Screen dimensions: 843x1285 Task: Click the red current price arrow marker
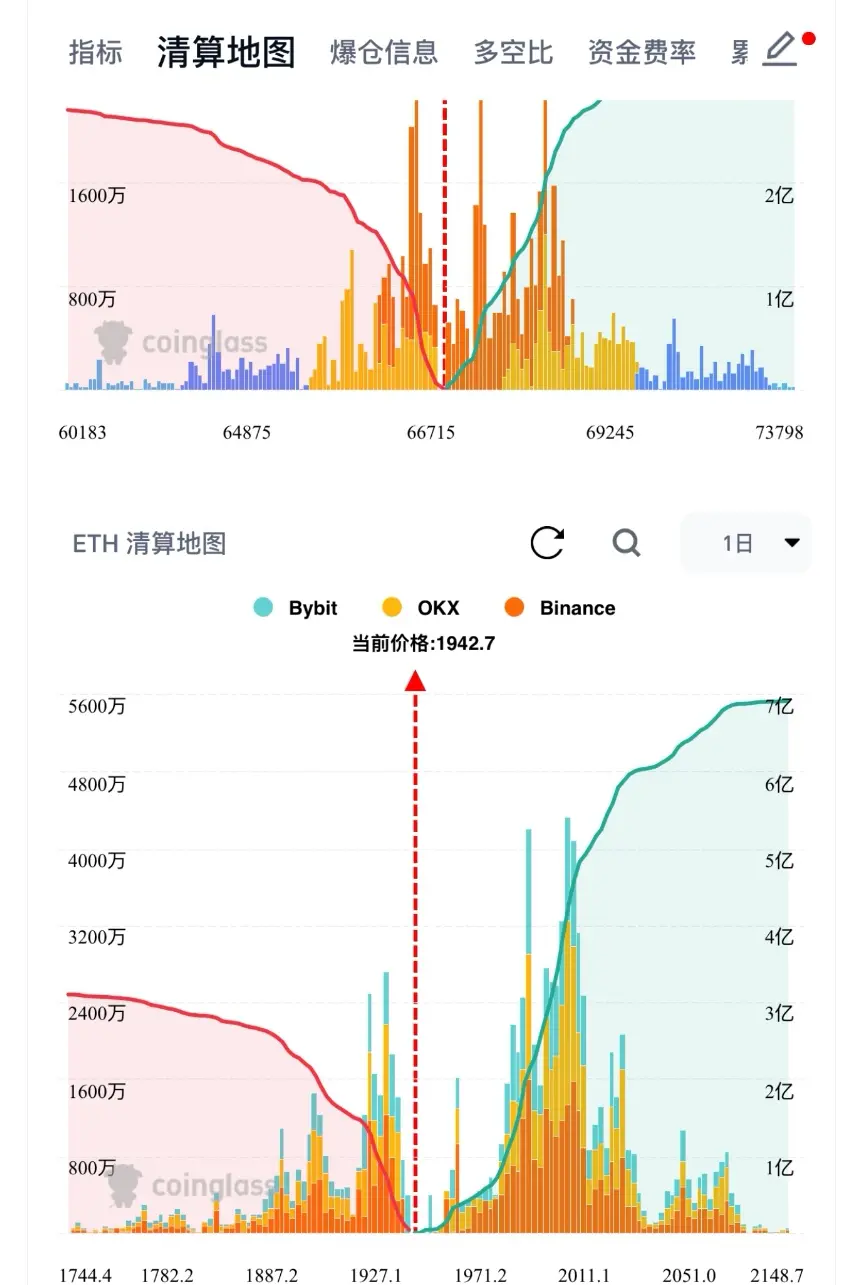(415, 681)
